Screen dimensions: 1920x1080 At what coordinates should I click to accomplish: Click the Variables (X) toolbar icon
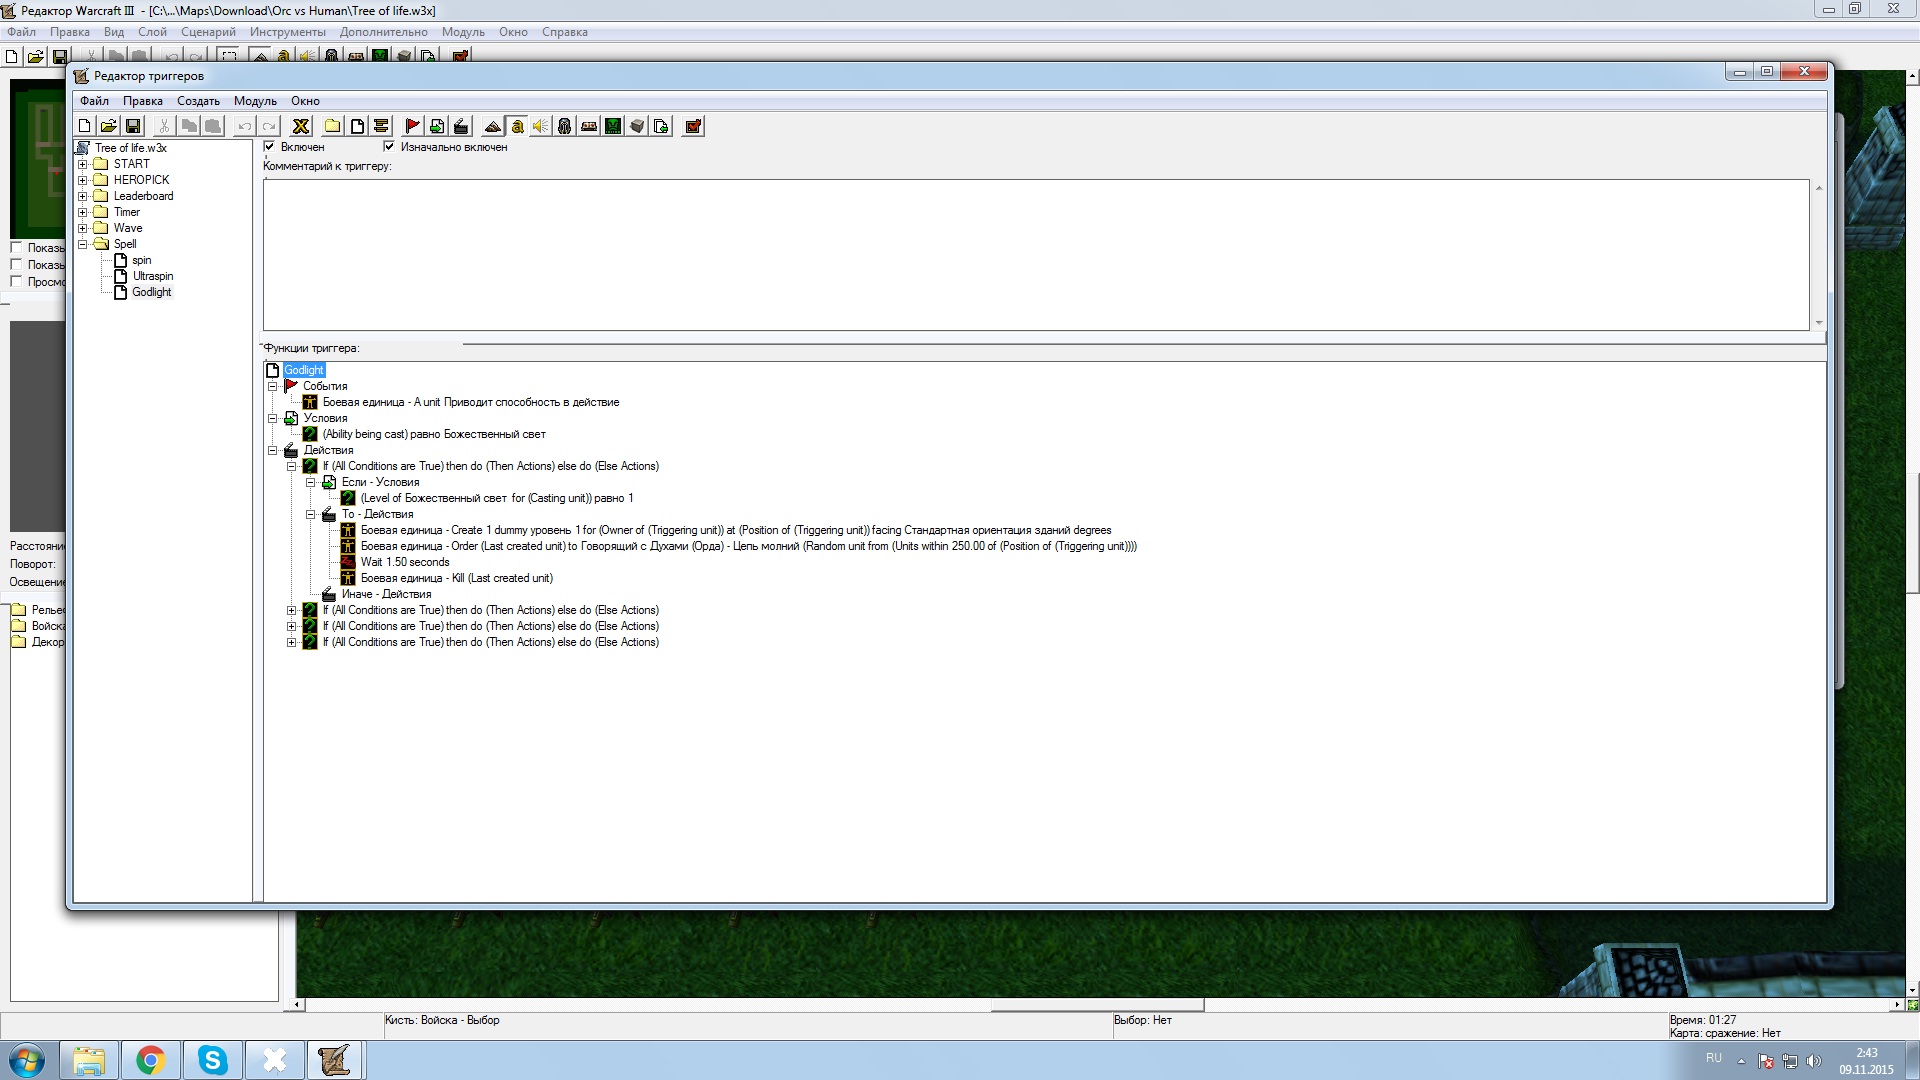point(300,126)
